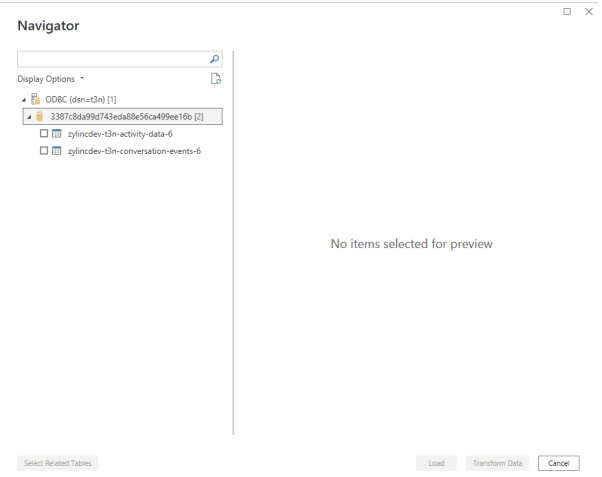Click the ODBC data source icon
This screenshot has width=602, height=477.
tap(35, 99)
